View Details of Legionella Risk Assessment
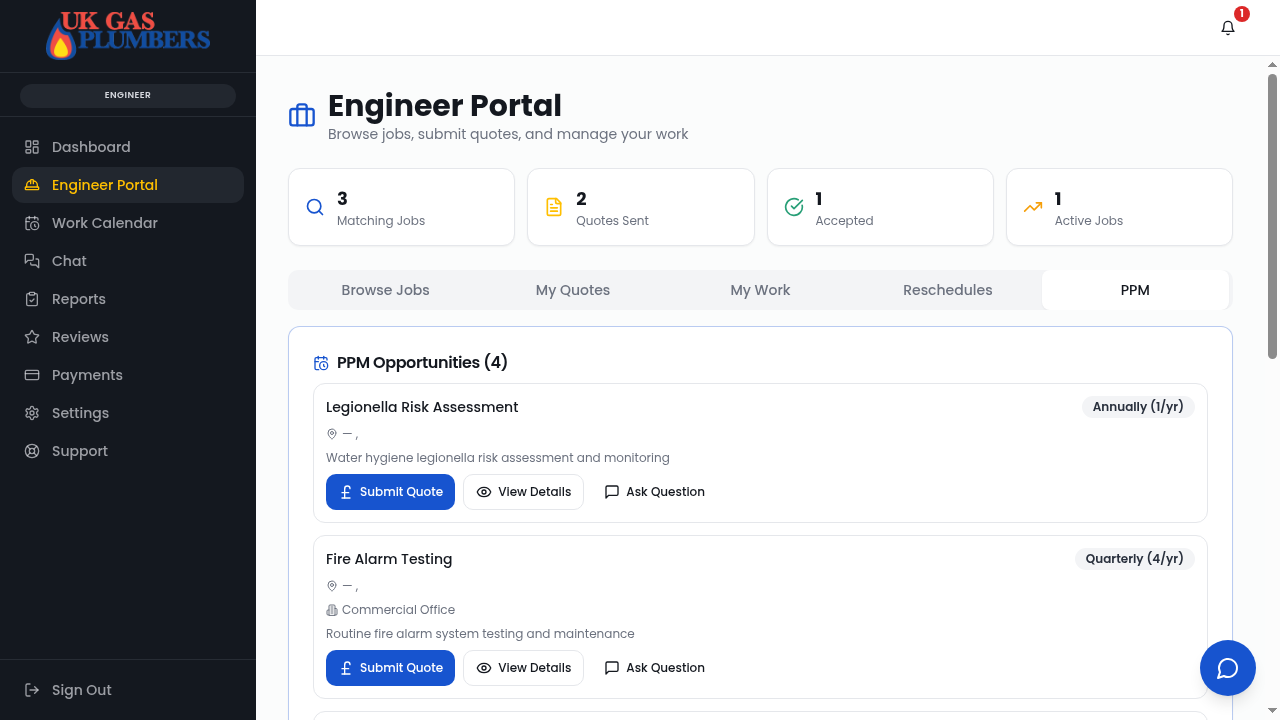The width and height of the screenshot is (1280, 720). [523, 492]
